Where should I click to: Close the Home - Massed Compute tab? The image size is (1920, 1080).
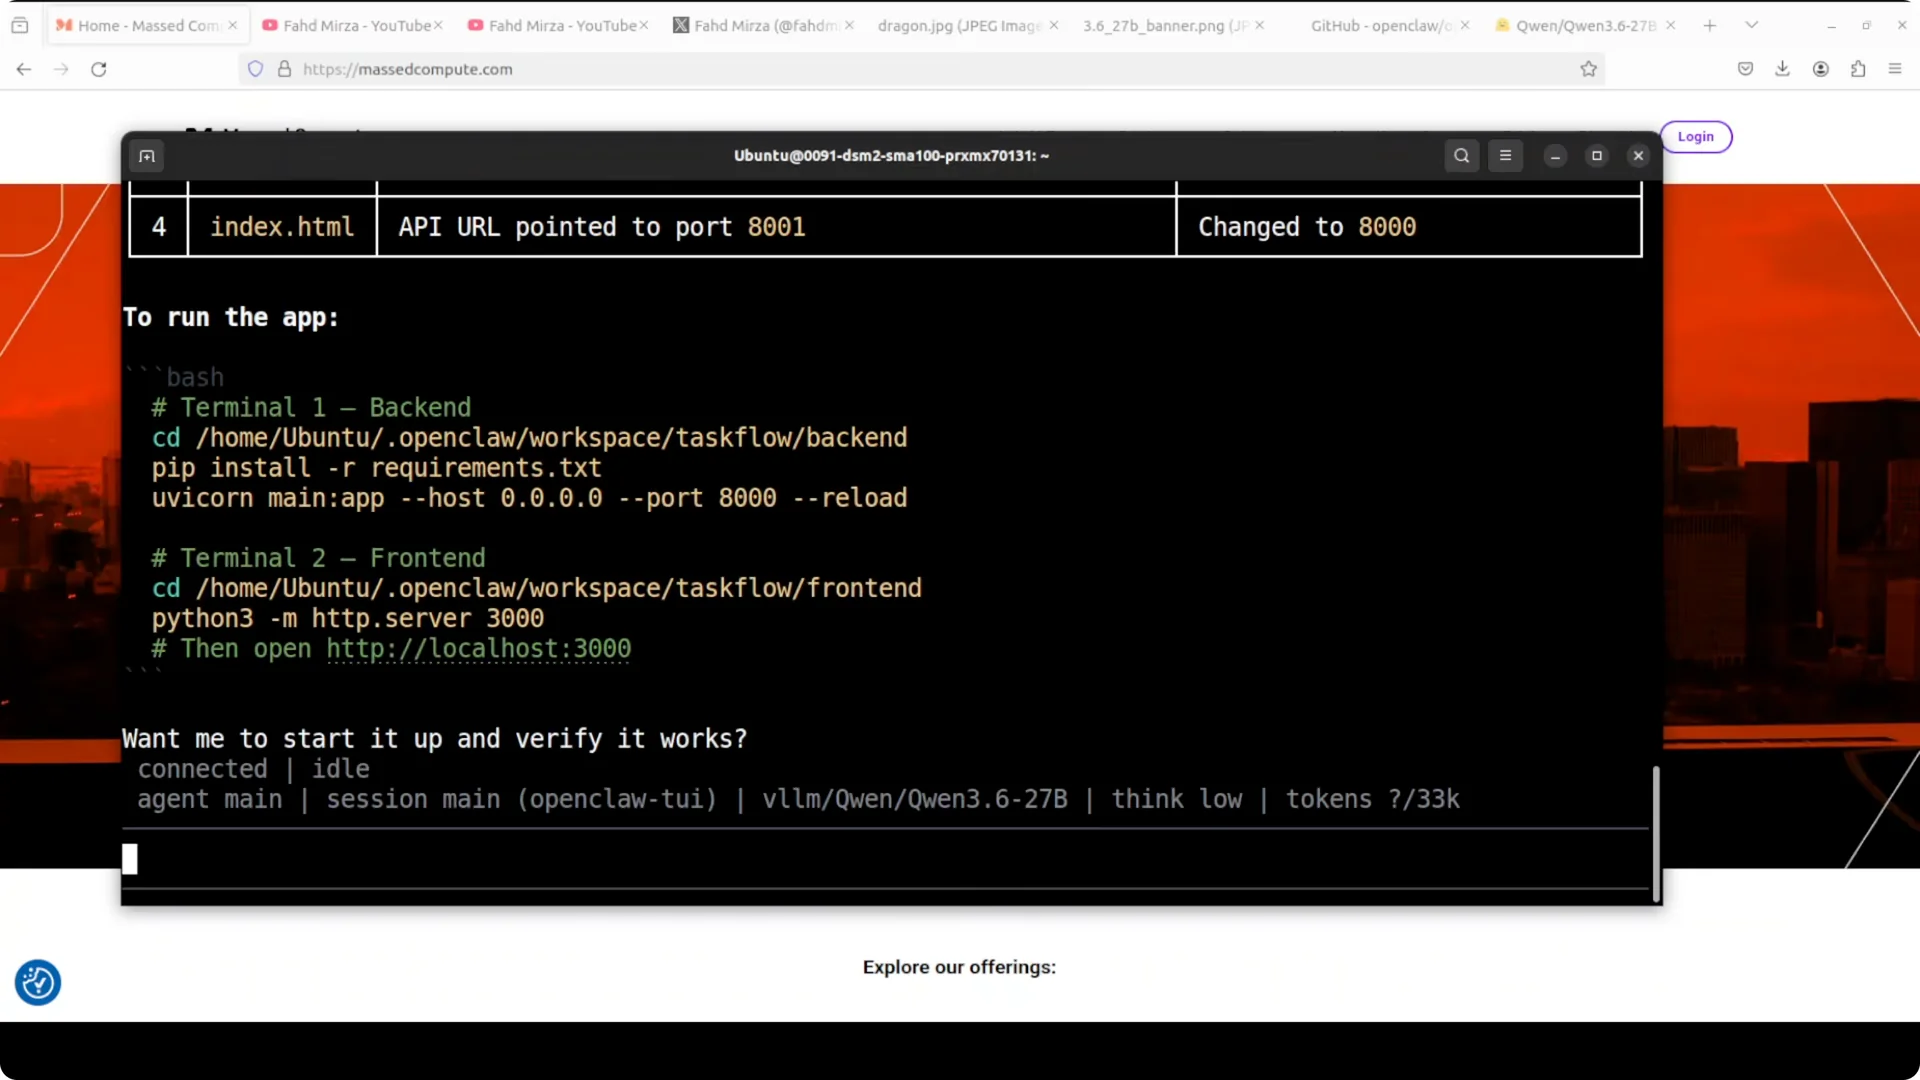[x=233, y=26]
